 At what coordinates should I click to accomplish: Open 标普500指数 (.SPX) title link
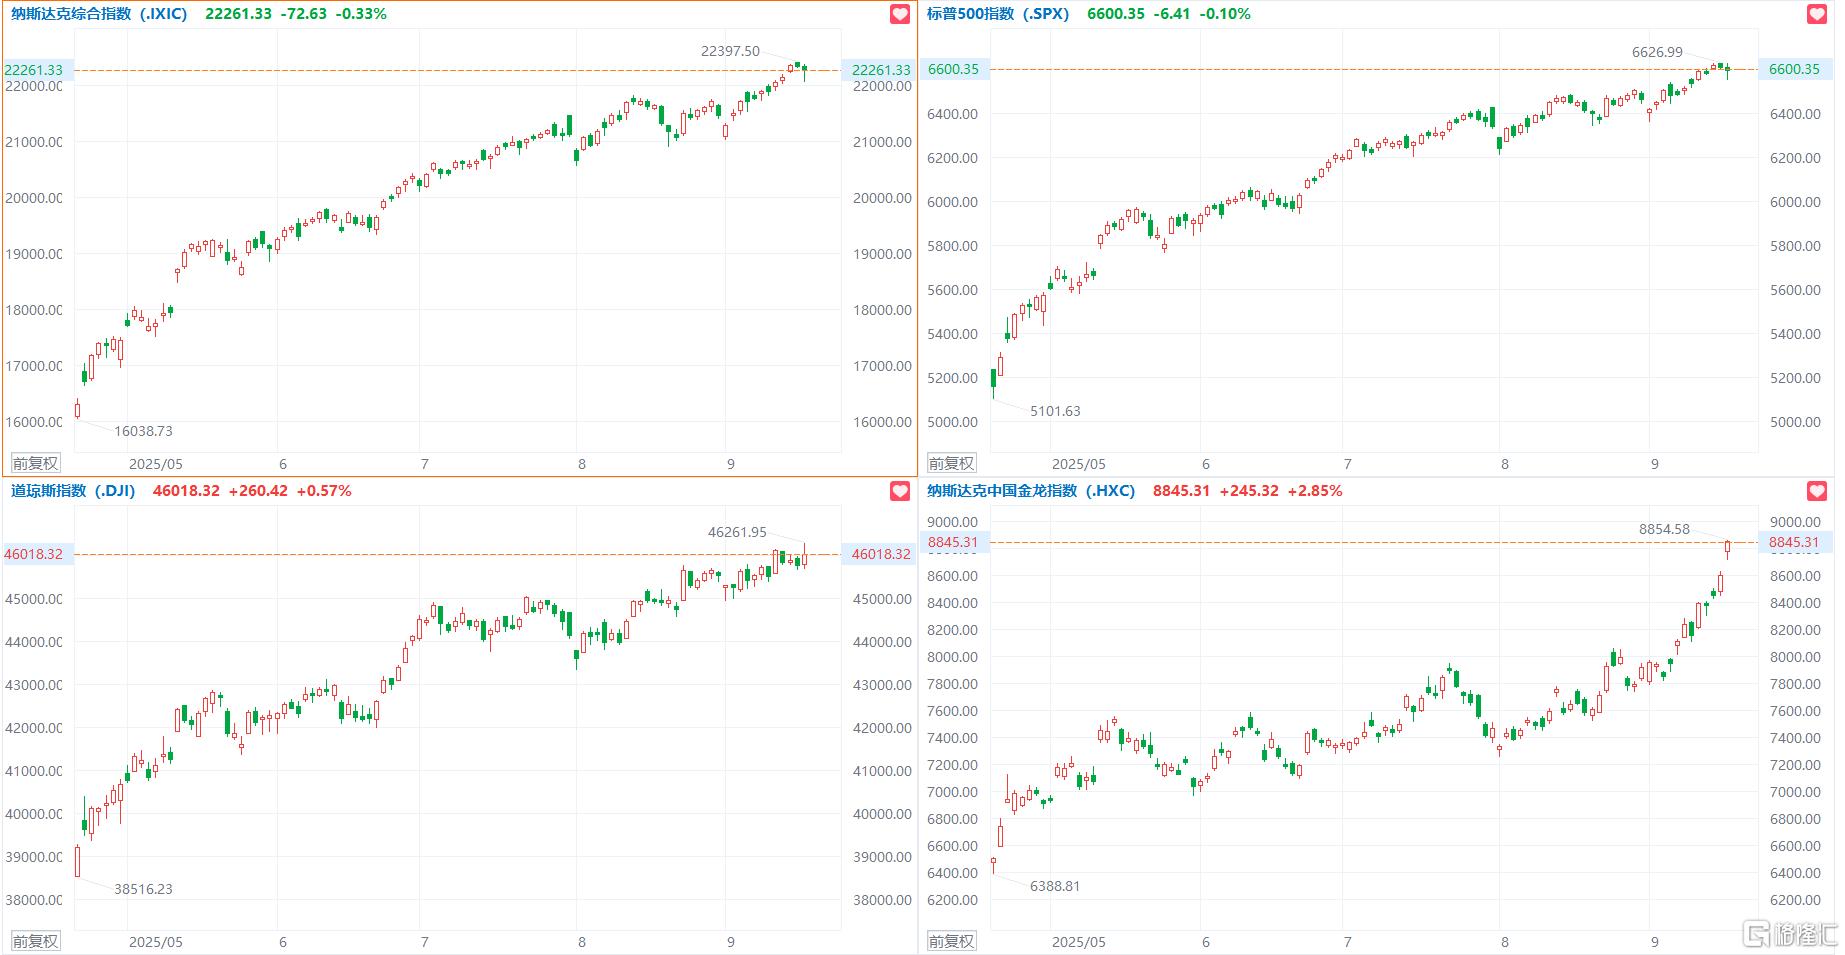[998, 14]
